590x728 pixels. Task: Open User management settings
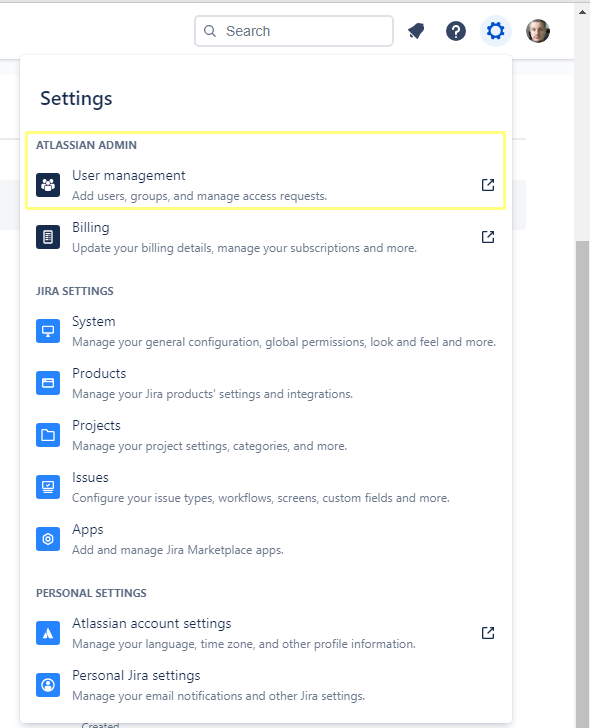[x=266, y=185]
